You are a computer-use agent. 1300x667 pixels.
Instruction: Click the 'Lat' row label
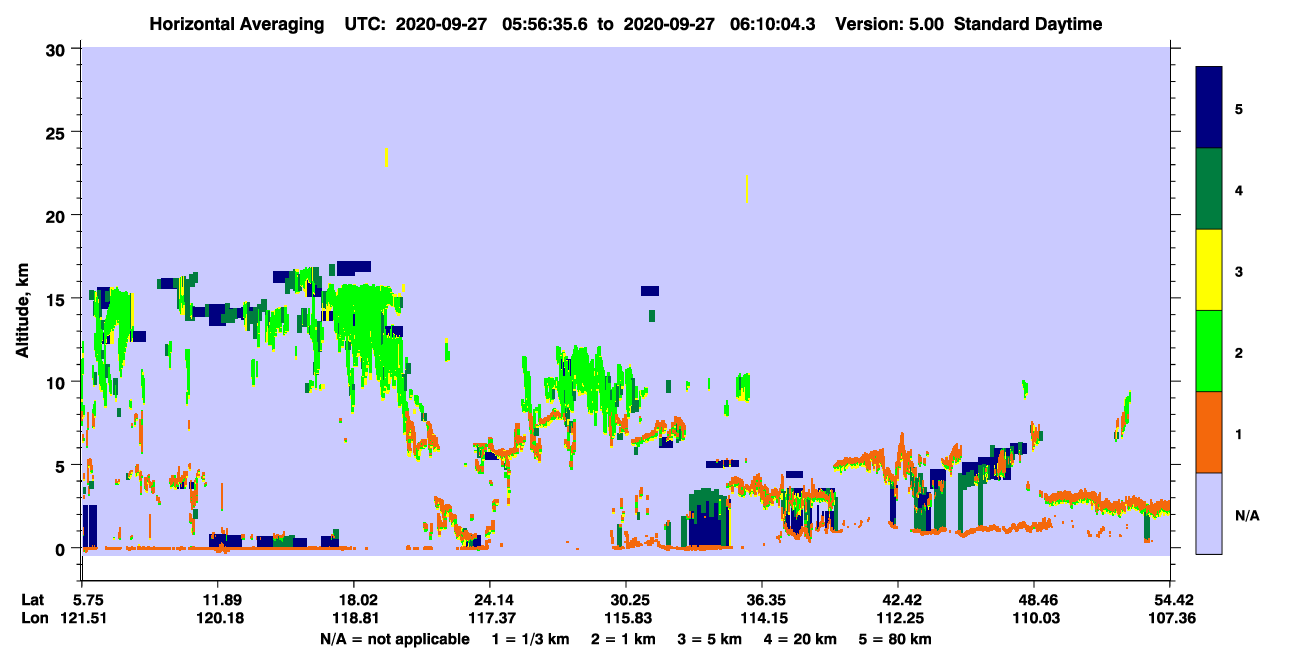(x=32, y=600)
